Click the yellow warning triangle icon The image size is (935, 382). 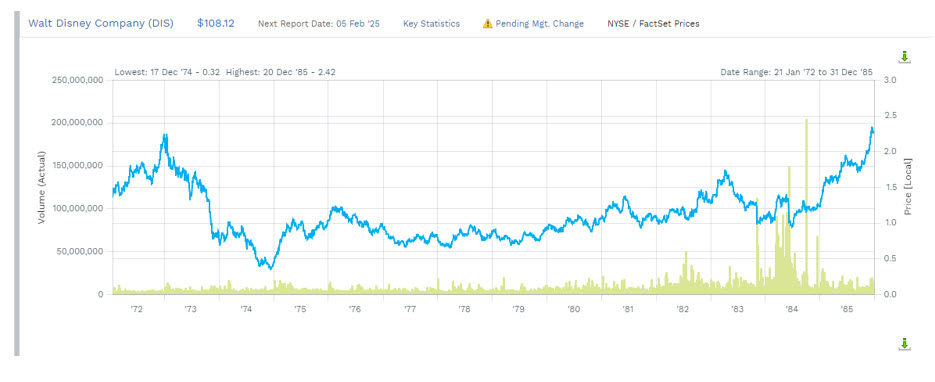487,24
